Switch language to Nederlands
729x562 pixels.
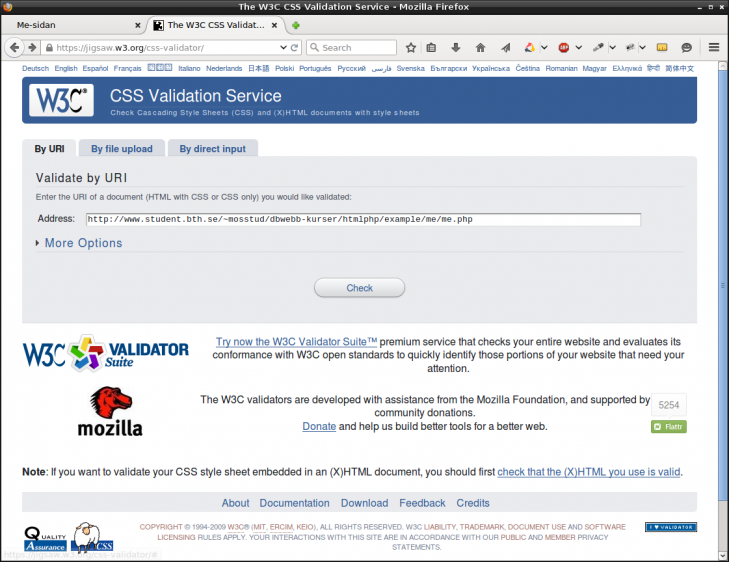224,68
